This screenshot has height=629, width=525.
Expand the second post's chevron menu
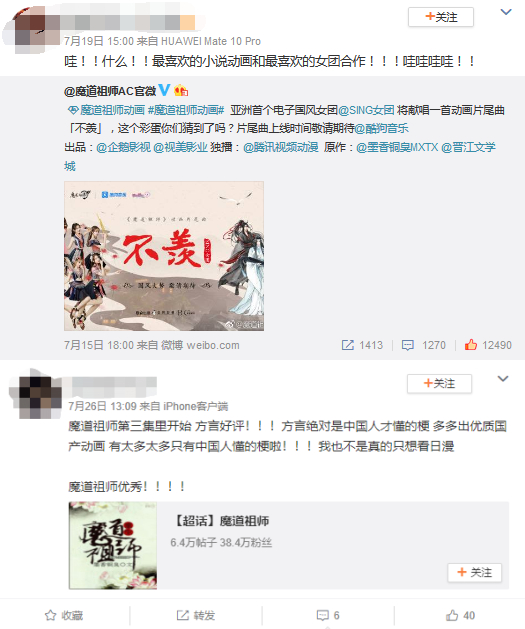[503, 378]
